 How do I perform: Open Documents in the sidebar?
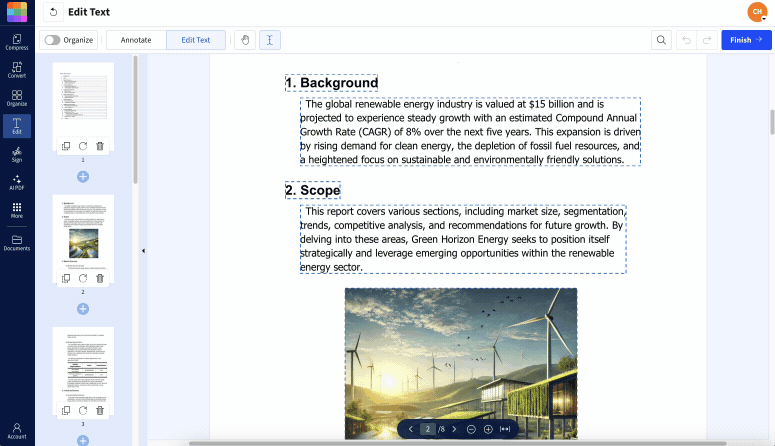point(17,243)
